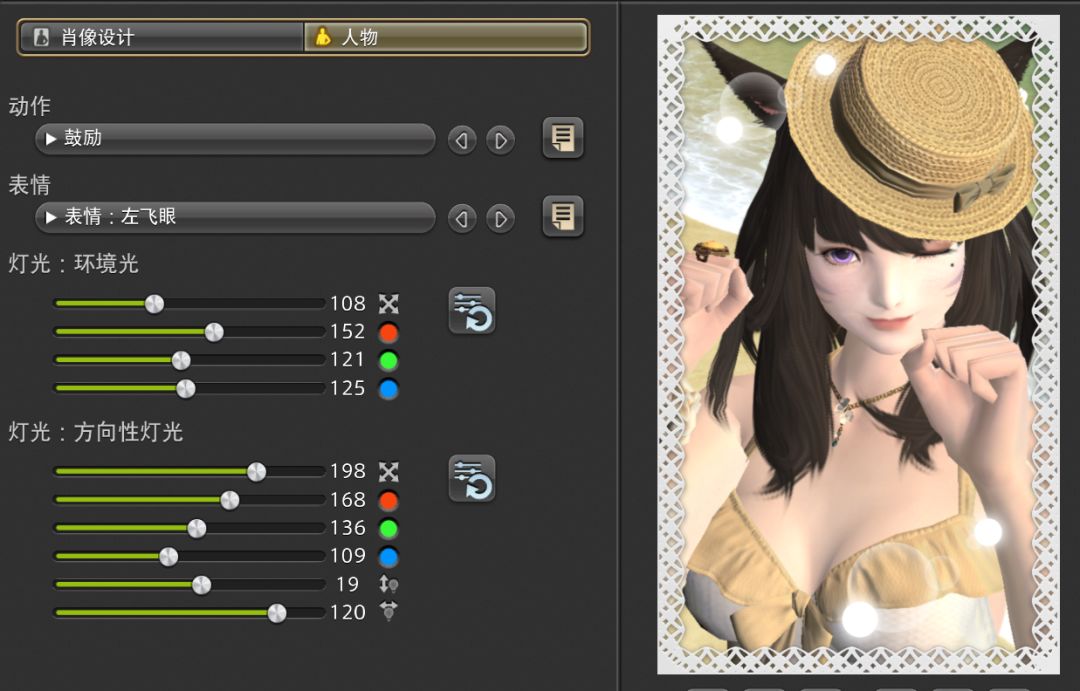1080x691 pixels.
Task: Switch to the 人物 tab
Action: coord(446,37)
